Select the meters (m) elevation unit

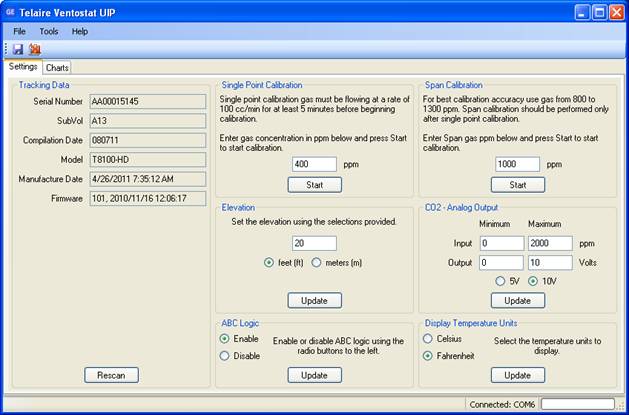pyautogui.click(x=317, y=263)
